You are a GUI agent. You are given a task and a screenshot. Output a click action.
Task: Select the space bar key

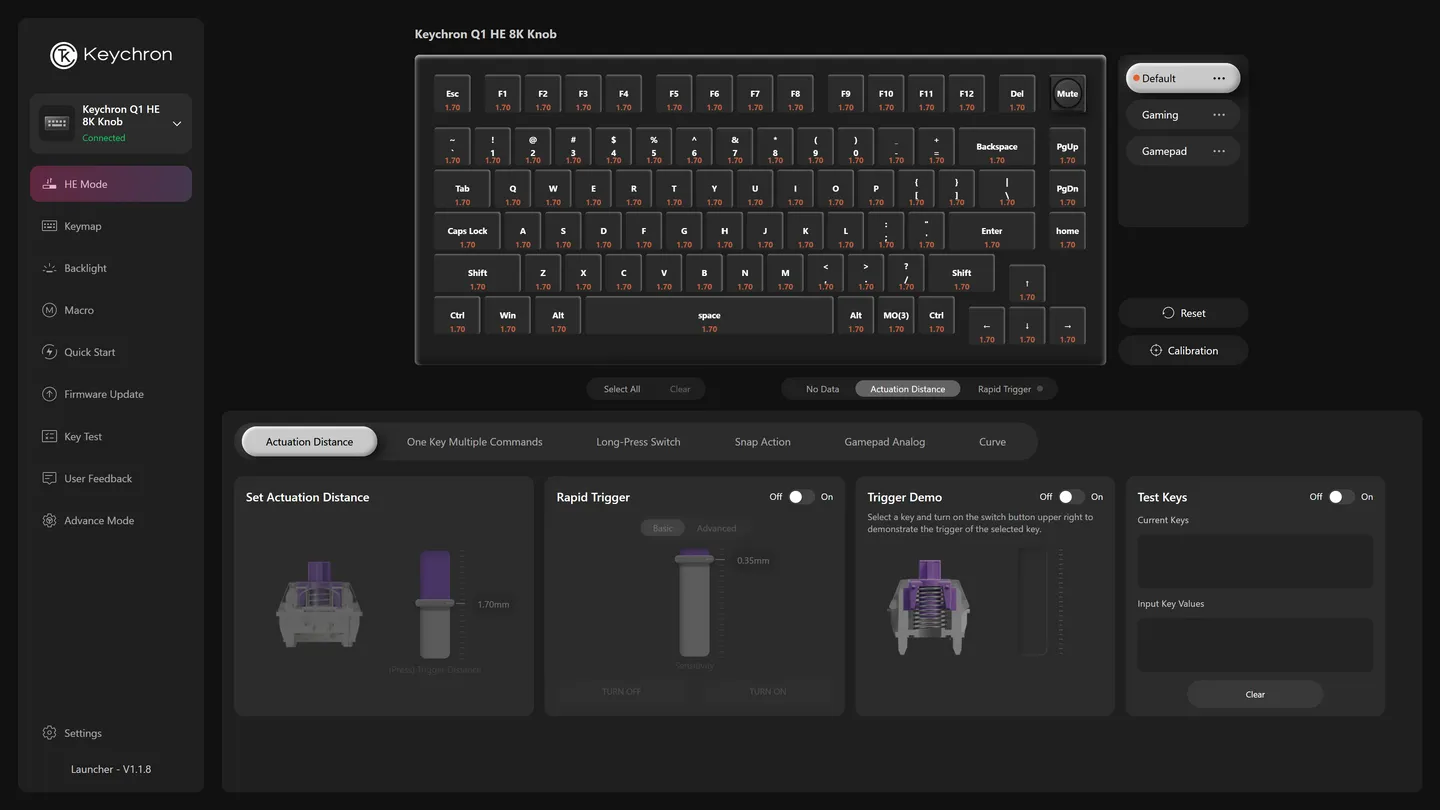pos(709,316)
